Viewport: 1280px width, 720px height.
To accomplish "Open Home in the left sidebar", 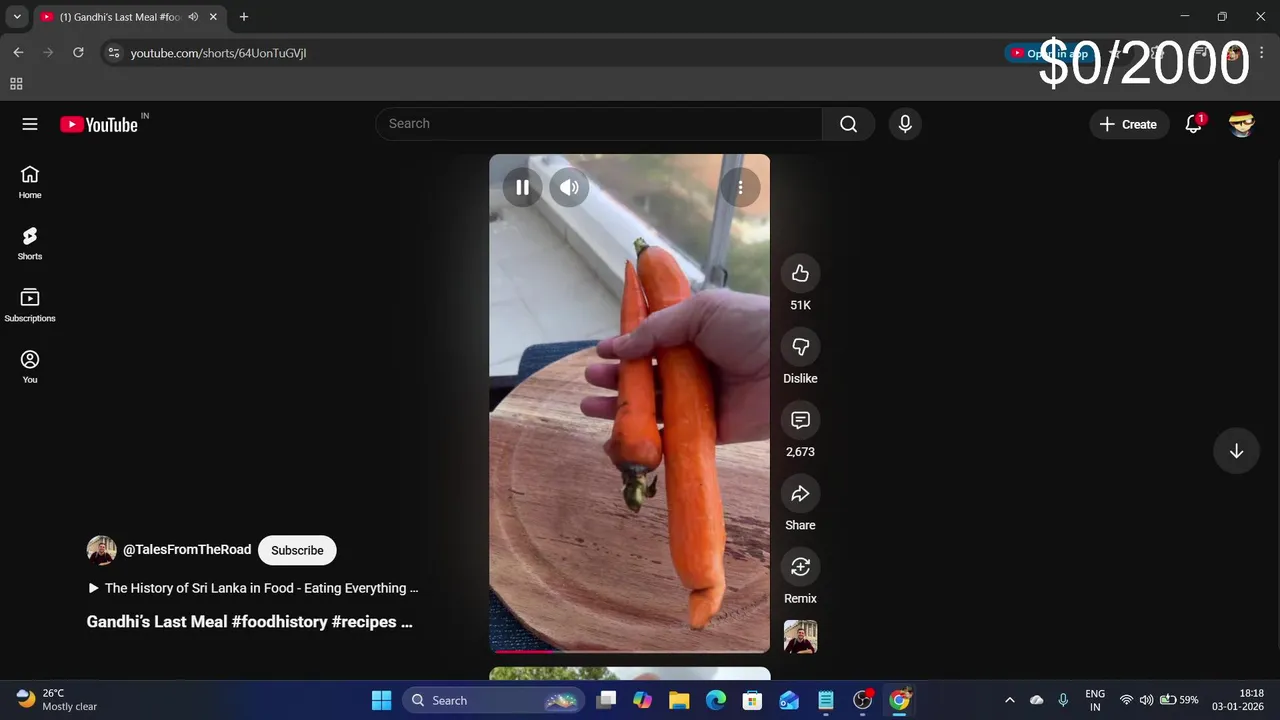I will [30, 182].
